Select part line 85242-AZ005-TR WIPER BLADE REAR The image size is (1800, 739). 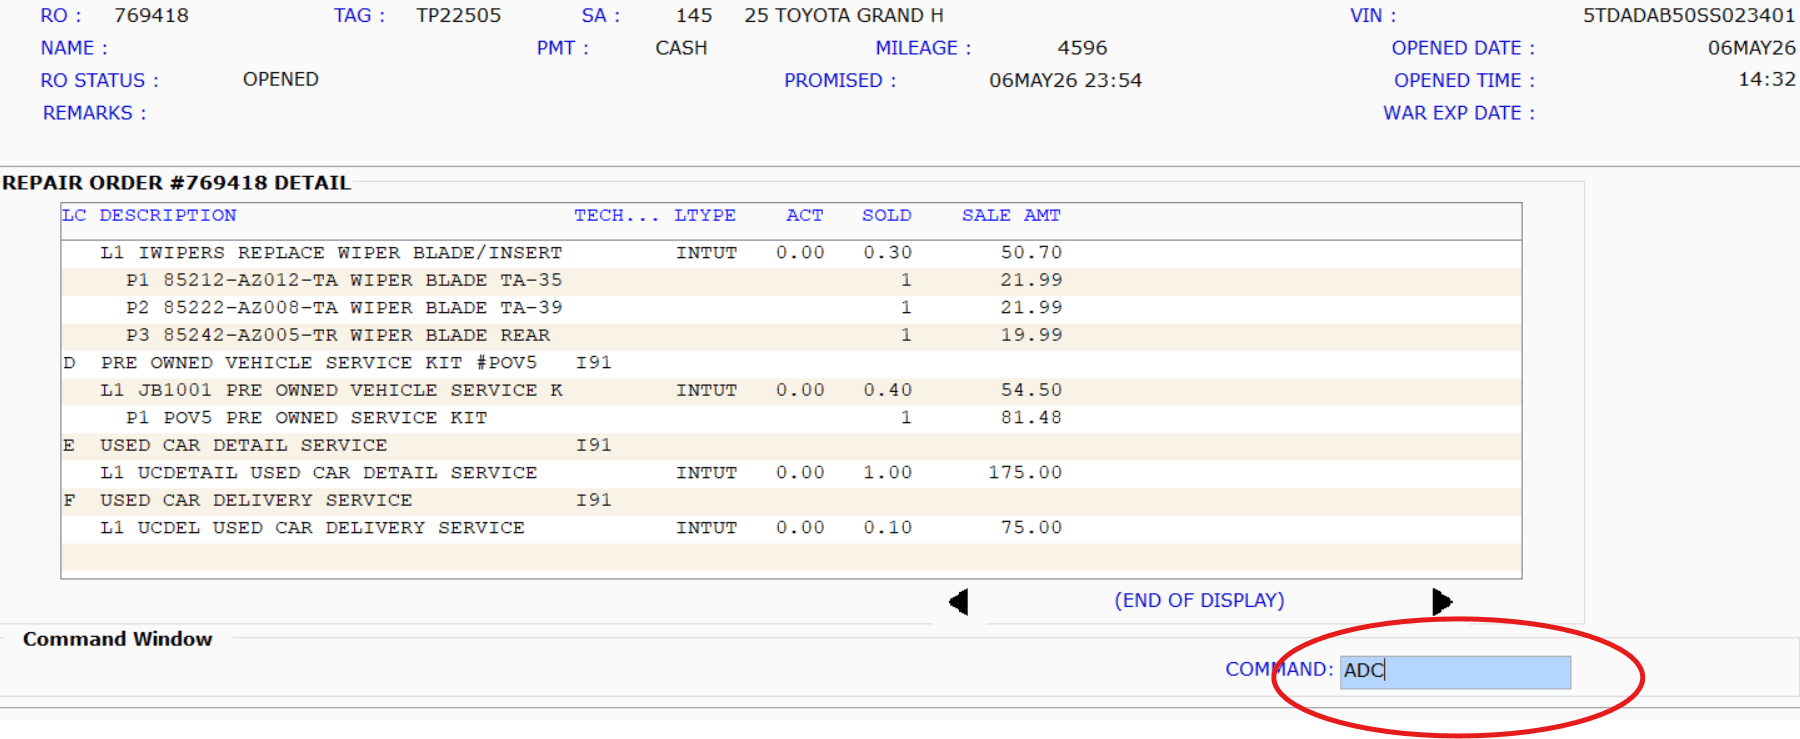[x=791, y=336]
